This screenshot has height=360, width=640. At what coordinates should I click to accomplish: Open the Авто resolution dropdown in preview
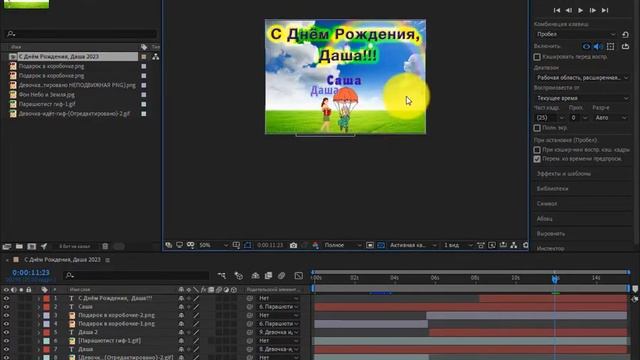(x=611, y=118)
